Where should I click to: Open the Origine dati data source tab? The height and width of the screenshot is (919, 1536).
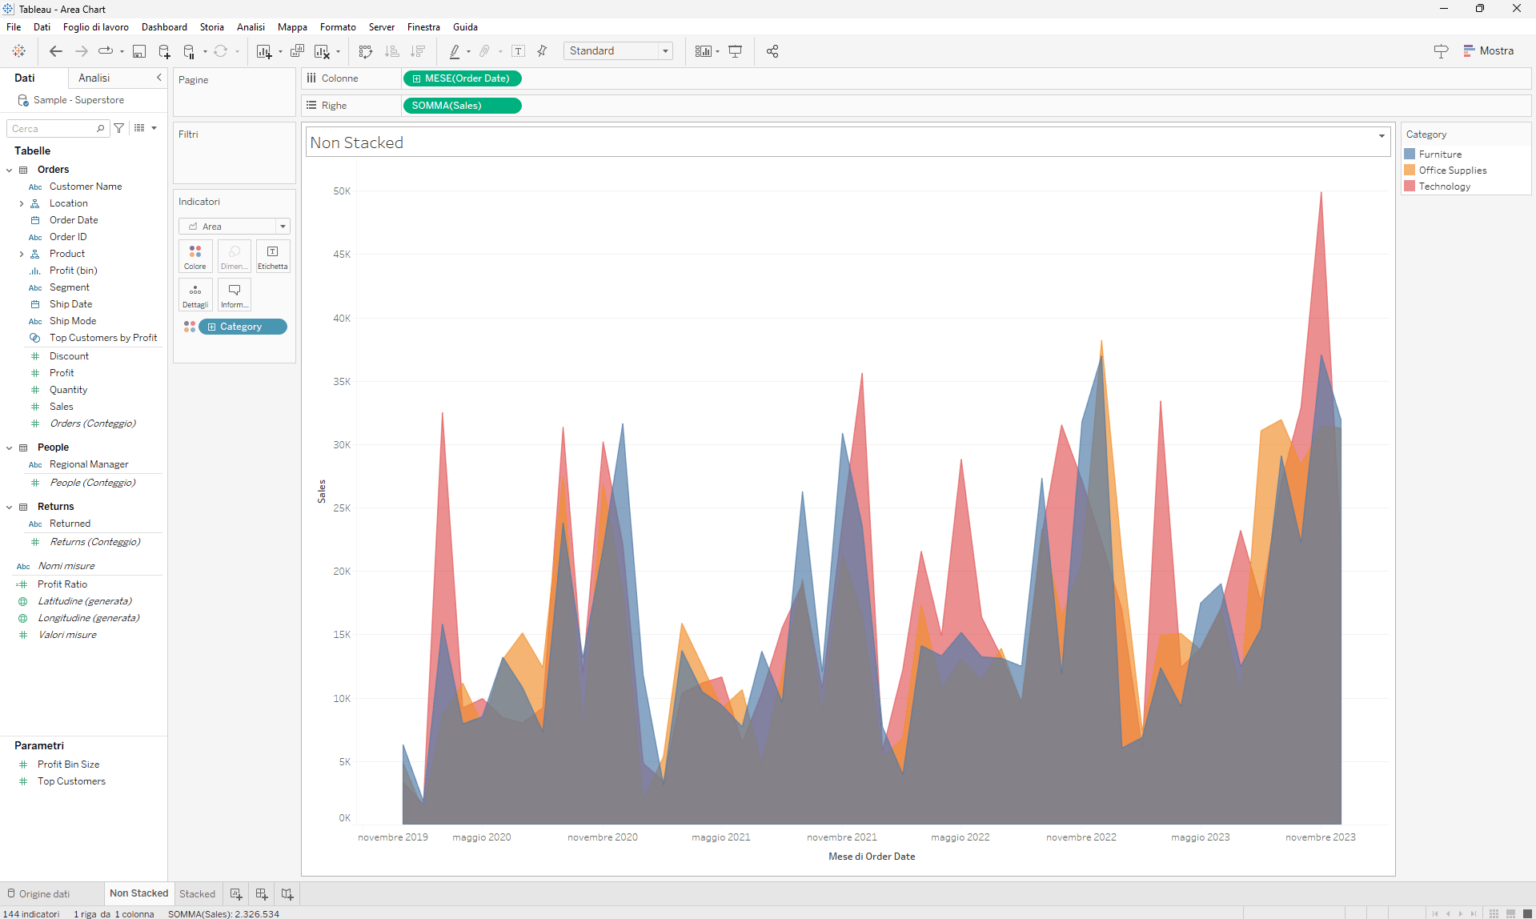(39, 894)
